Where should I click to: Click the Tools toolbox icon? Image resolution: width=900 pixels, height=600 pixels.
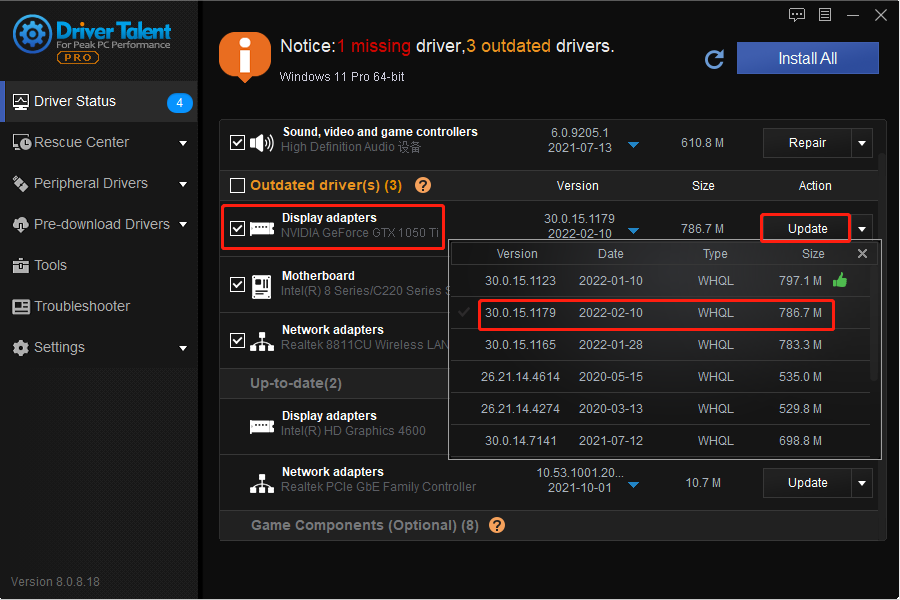point(21,266)
